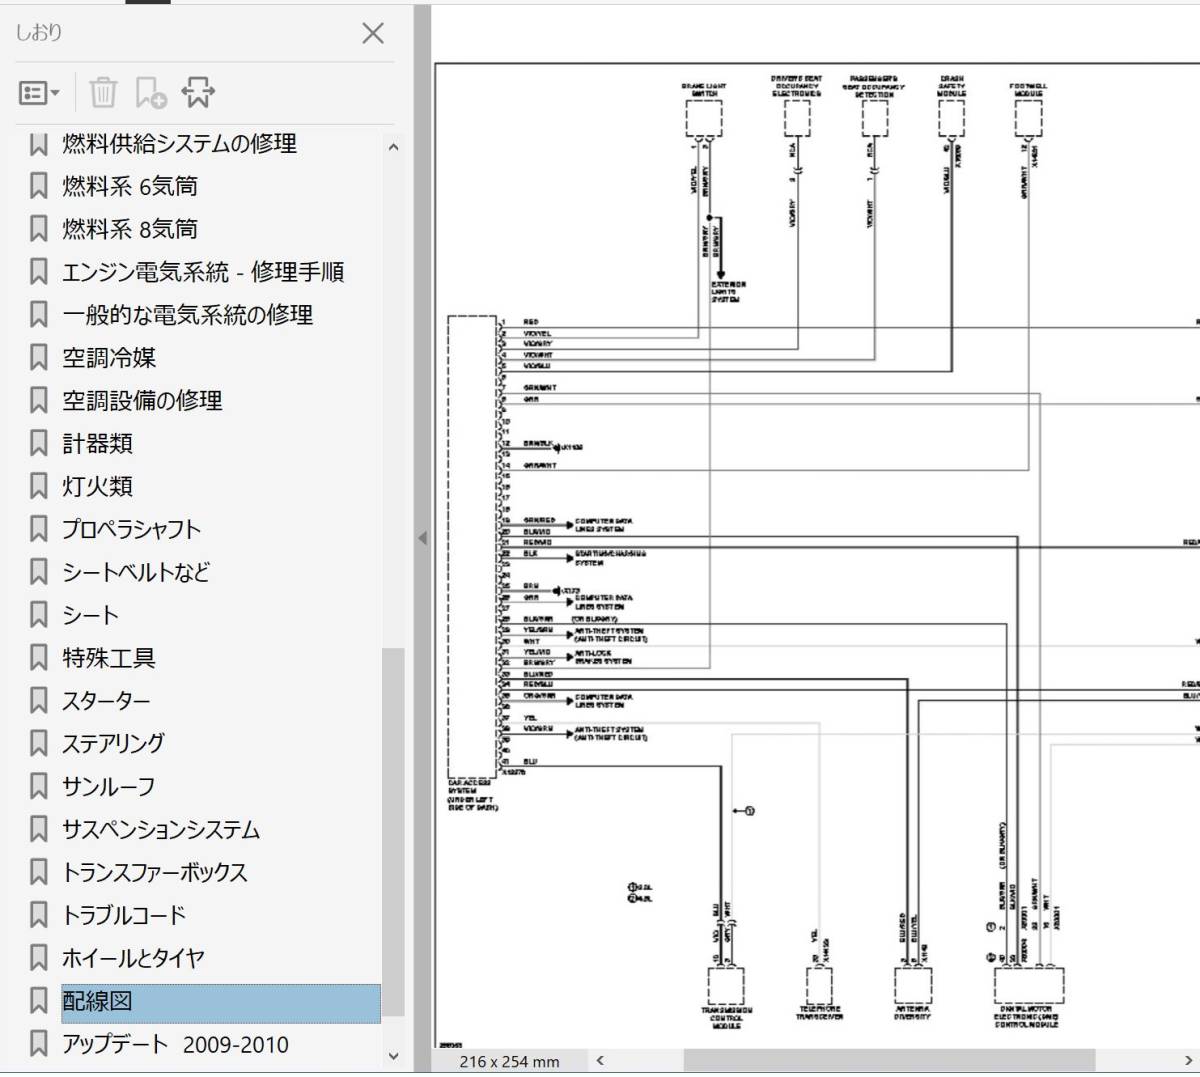
Task: Click bookmark ribbon icon beside トラブルコード
Action: coord(39,916)
